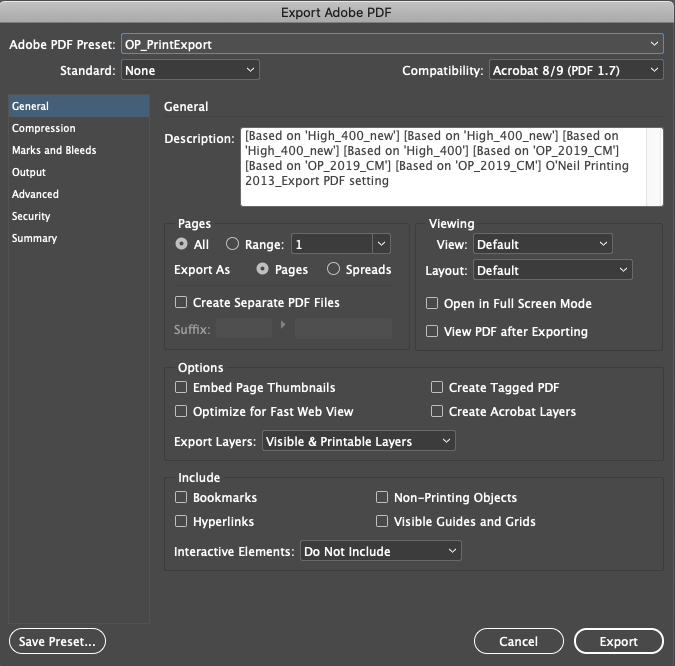Screen dimensions: 675x666
Task: Open the Export Layers dropdown
Action: pyautogui.click(x=359, y=441)
